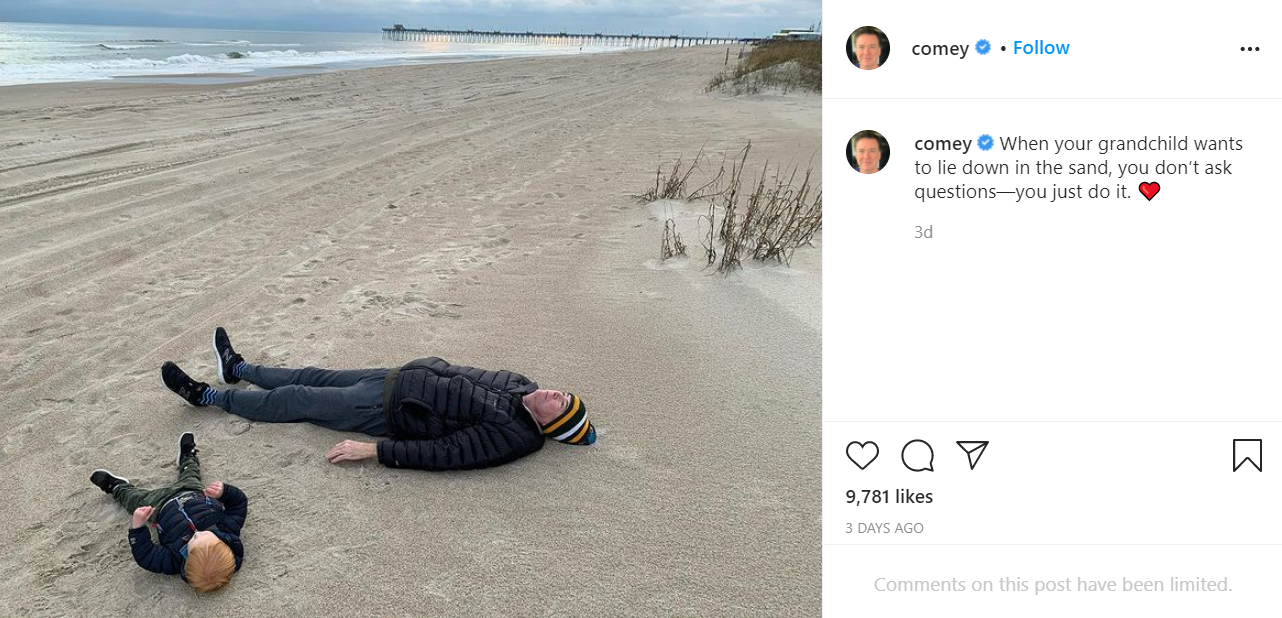Click the 3d caption timestamp
Image resolution: width=1282 pixels, height=618 pixels.
point(923,232)
